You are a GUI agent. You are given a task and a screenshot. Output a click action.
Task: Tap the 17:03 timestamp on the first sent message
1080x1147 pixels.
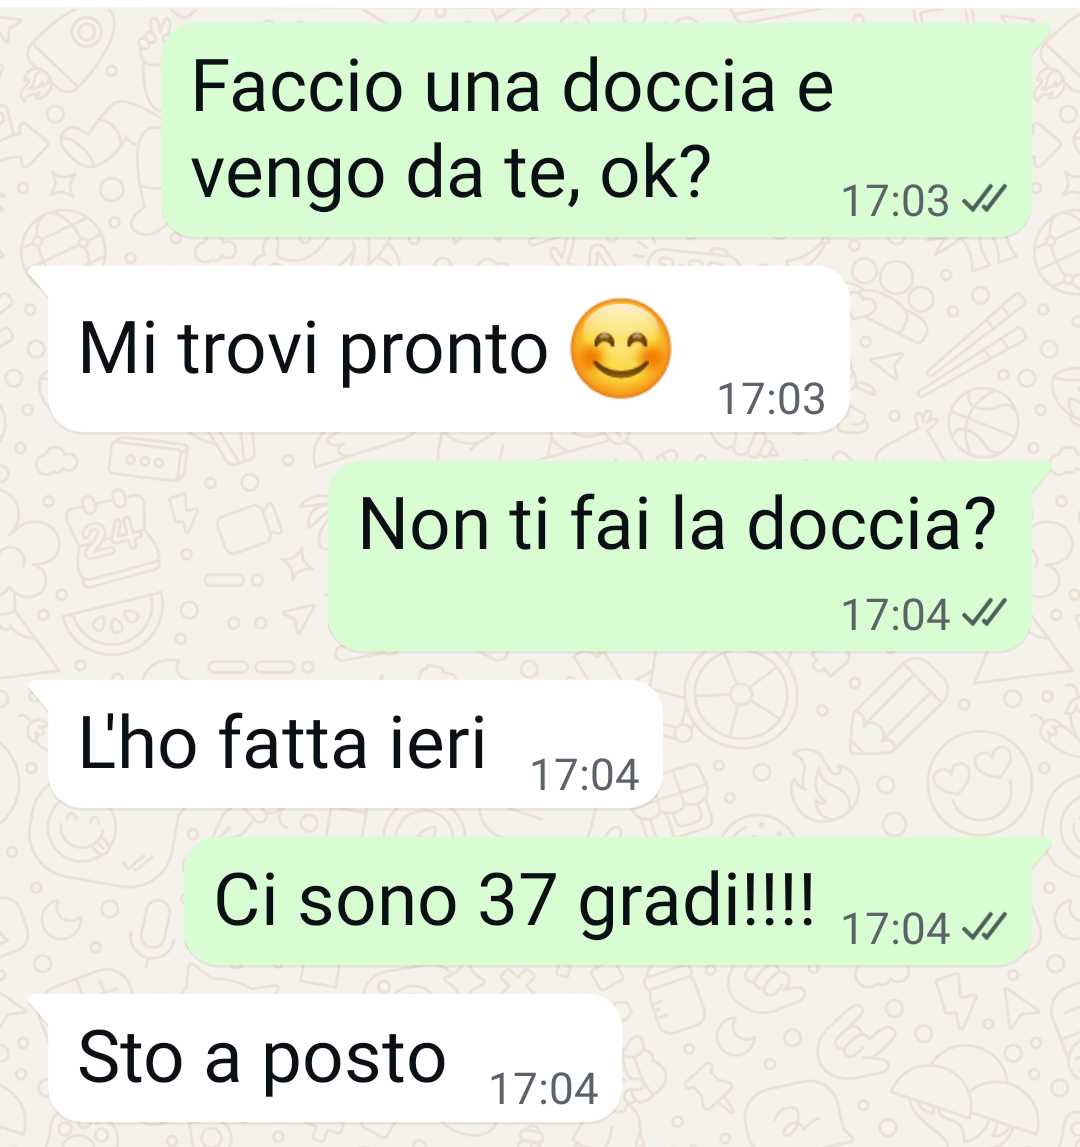(895, 200)
